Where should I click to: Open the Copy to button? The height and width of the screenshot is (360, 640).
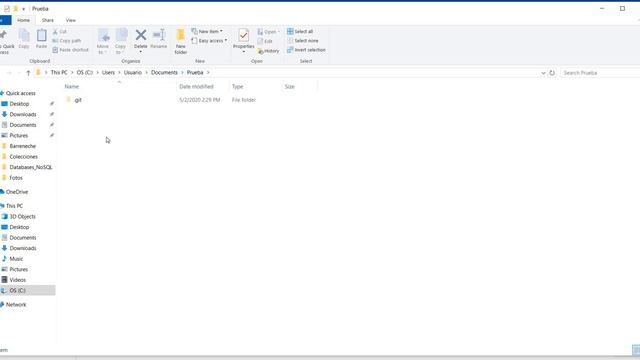coord(121,41)
